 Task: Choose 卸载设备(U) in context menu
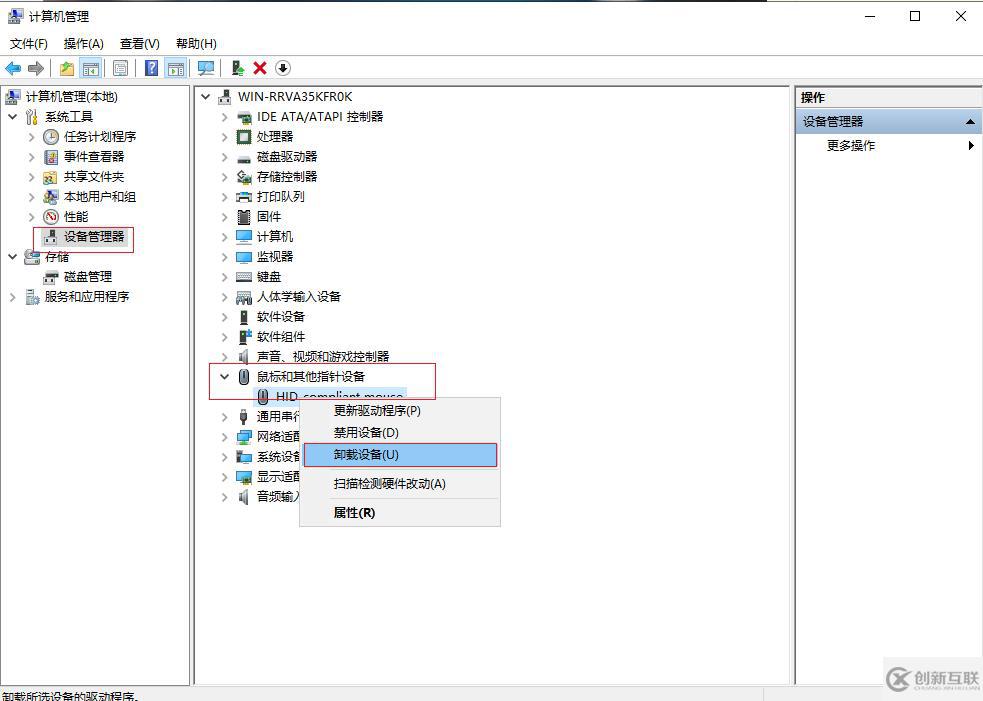(400, 455)
